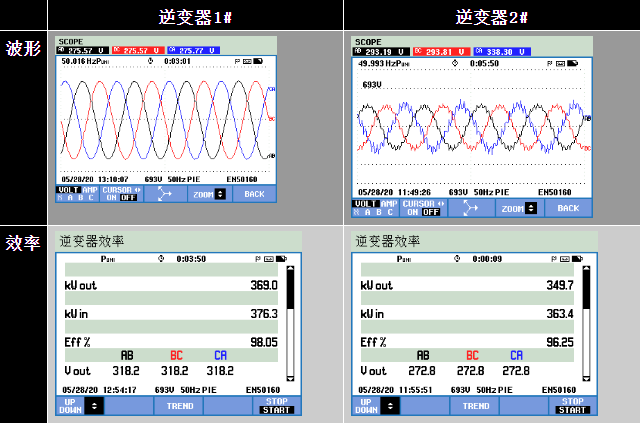Screen dimensions: 641x423
Task: Open ZOOM selector on inverter 2# scope
Action: (x=519, y=208)
